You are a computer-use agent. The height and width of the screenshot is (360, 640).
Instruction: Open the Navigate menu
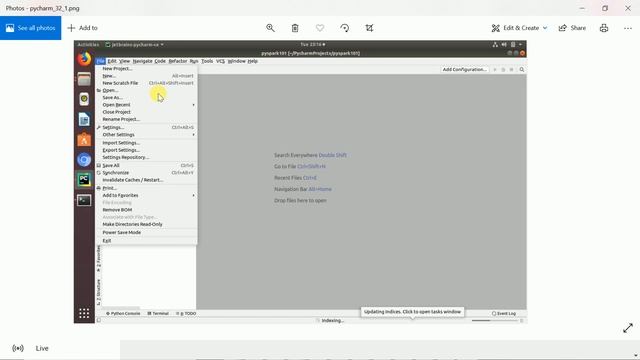click(x=142, y=61)
